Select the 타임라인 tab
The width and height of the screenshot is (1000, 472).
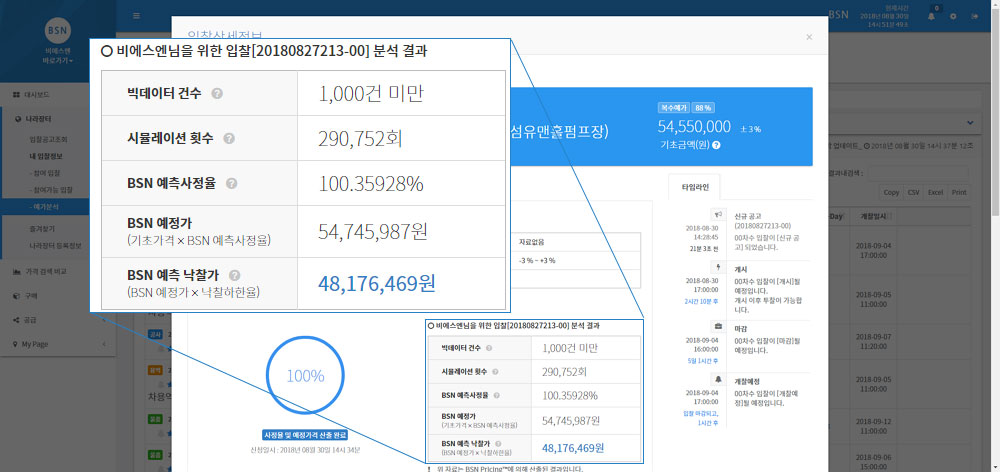point(693,186)
